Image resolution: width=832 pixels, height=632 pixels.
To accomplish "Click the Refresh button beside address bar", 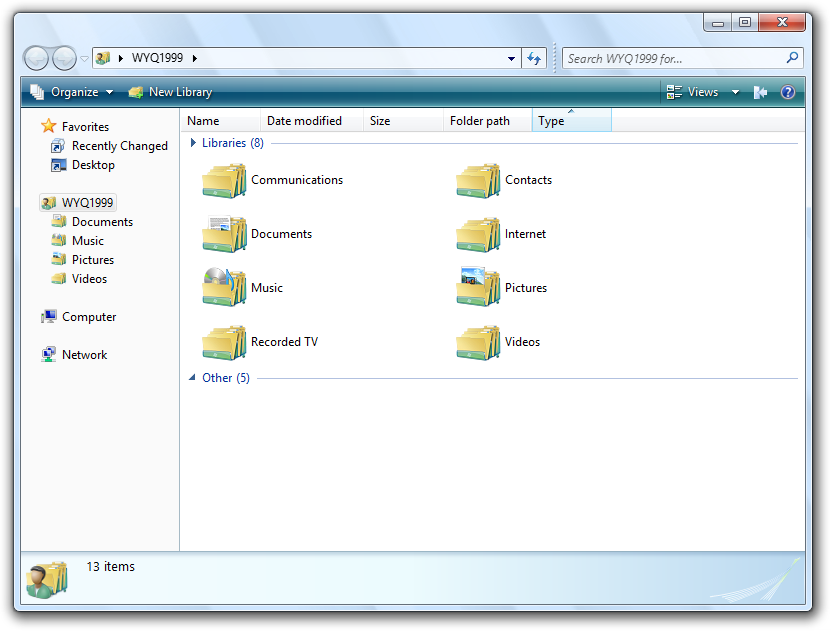I will coord(535,58).
